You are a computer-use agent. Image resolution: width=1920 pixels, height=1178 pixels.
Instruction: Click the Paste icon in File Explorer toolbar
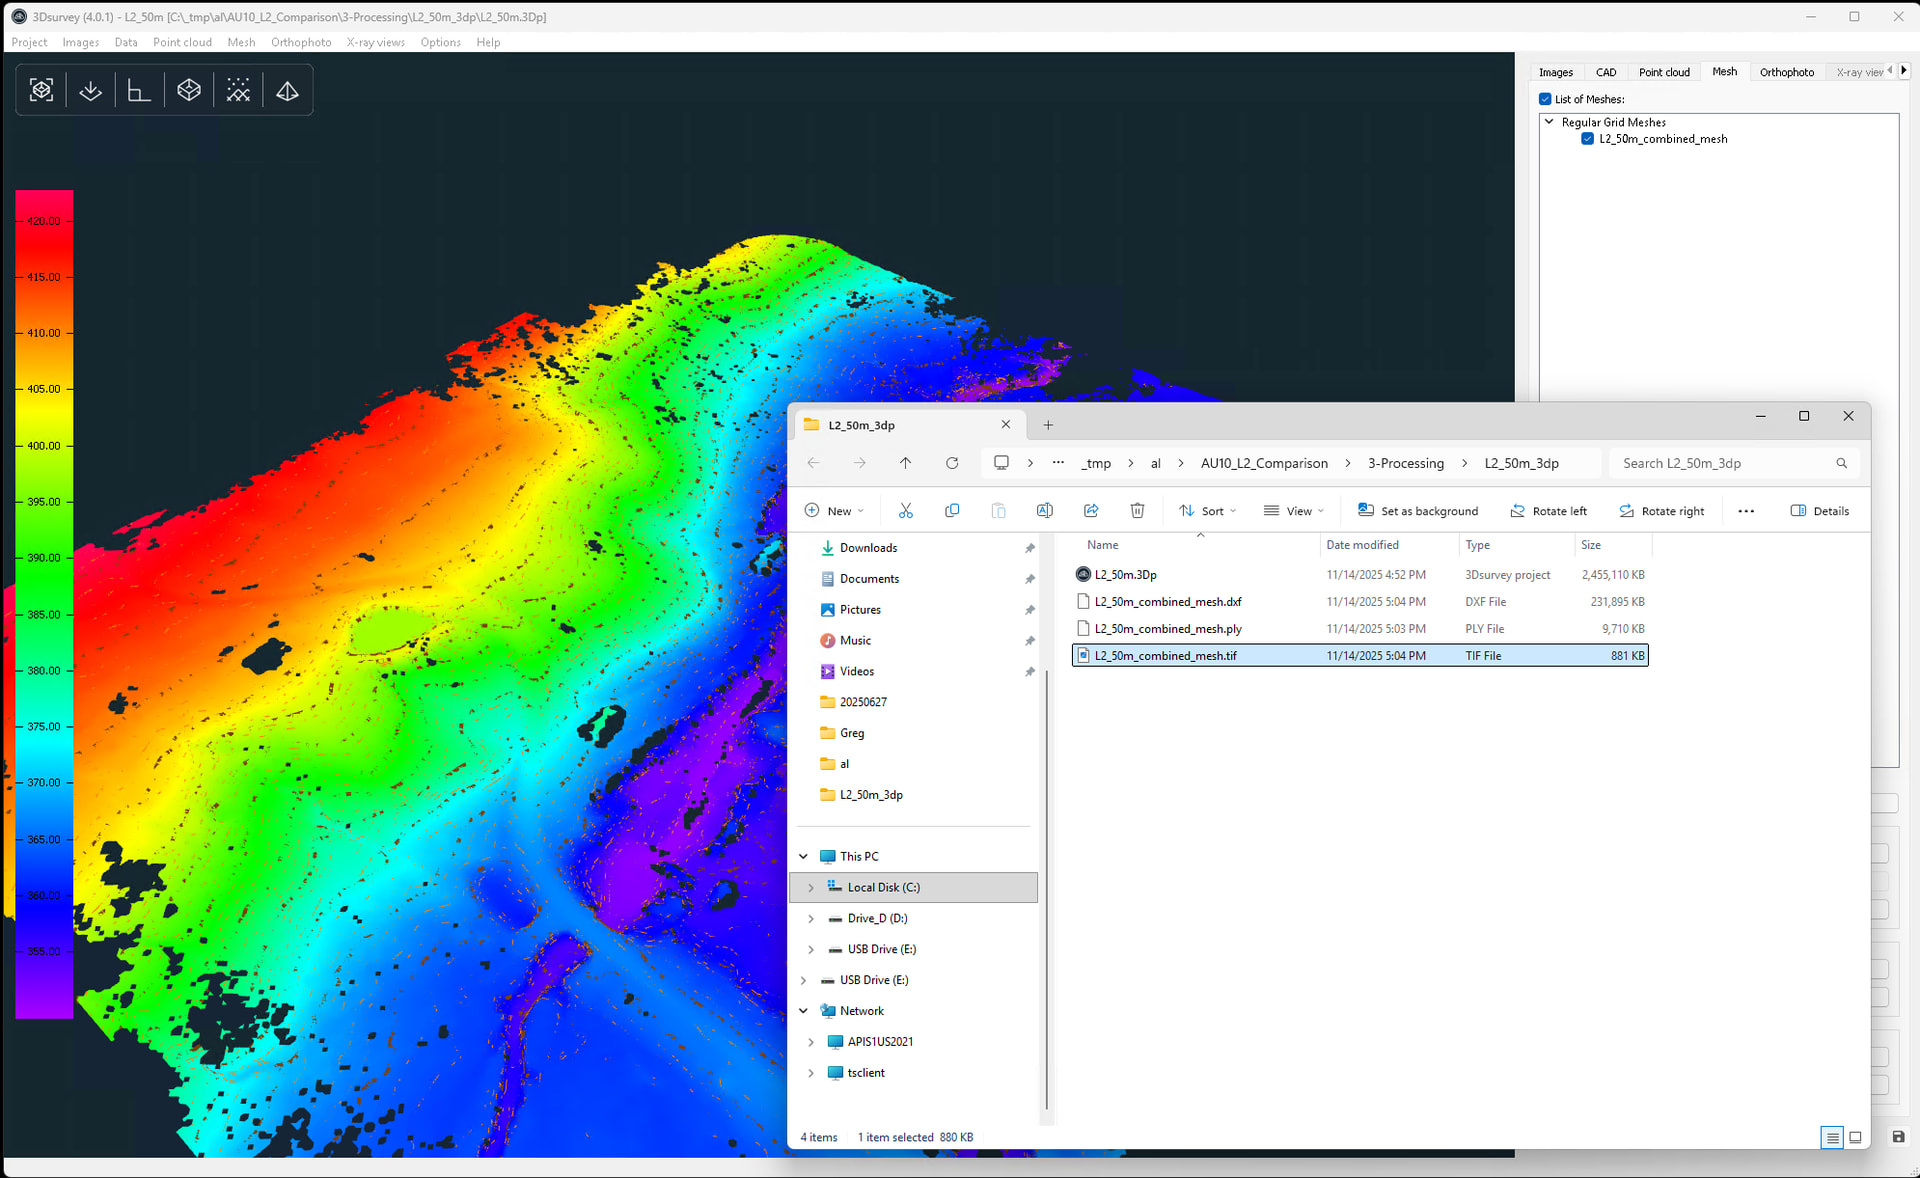(998, 510)
